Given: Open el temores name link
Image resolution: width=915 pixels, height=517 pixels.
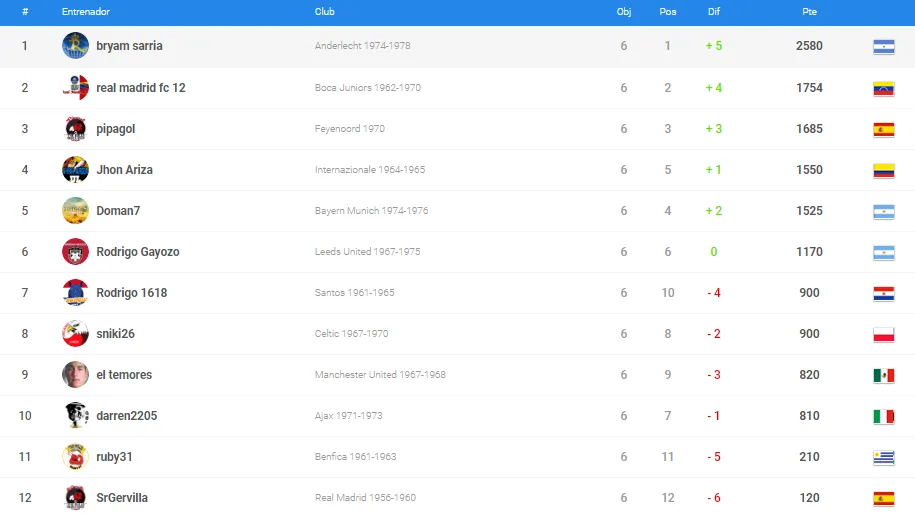Looking at the screenshot, I should pyautogui.click(x=124, y=375).
